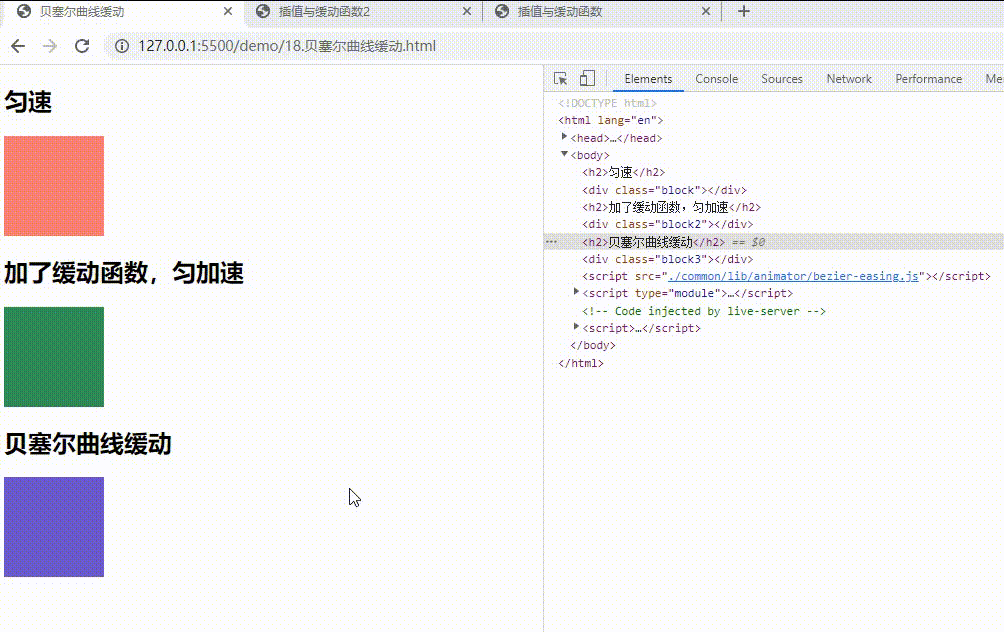Viewport: 1004px width, 632px height.
Task: Select the DOCTYPE html row
Action: pyautogui.click(x=607, y=103)
